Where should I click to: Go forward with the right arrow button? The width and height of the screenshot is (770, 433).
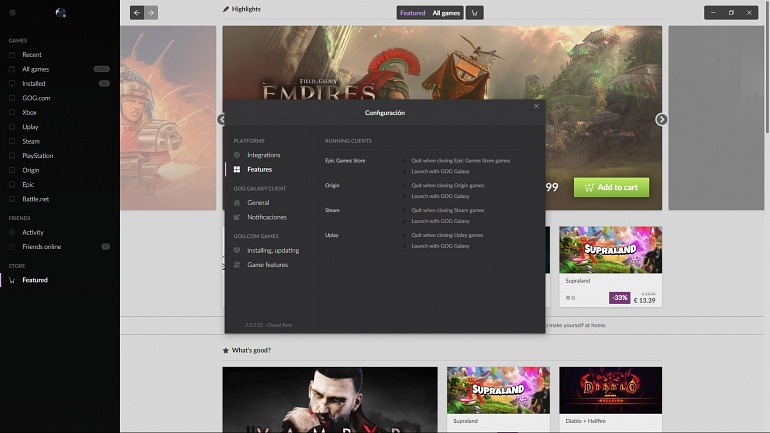tap(151, 13)
